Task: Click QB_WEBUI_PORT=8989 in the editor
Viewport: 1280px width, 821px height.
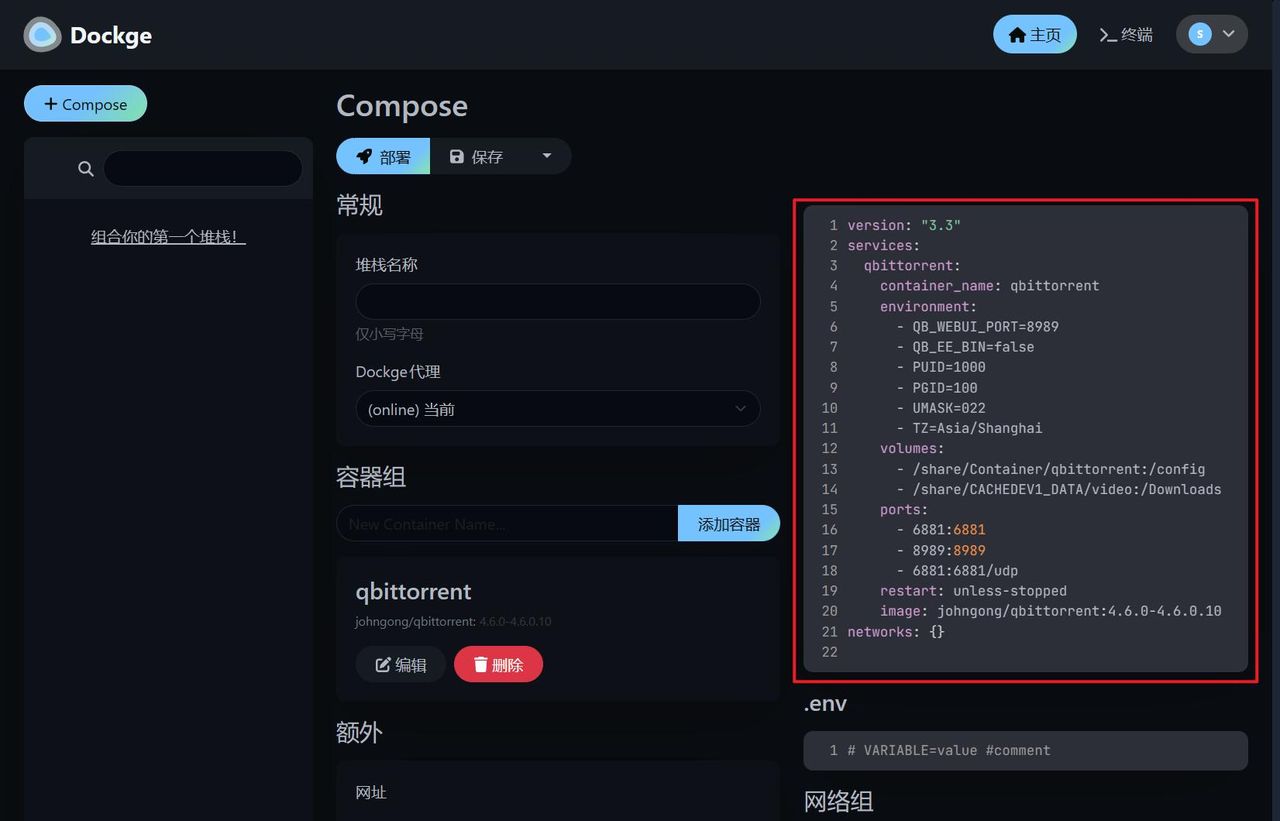Action: (x=986, y=326)
